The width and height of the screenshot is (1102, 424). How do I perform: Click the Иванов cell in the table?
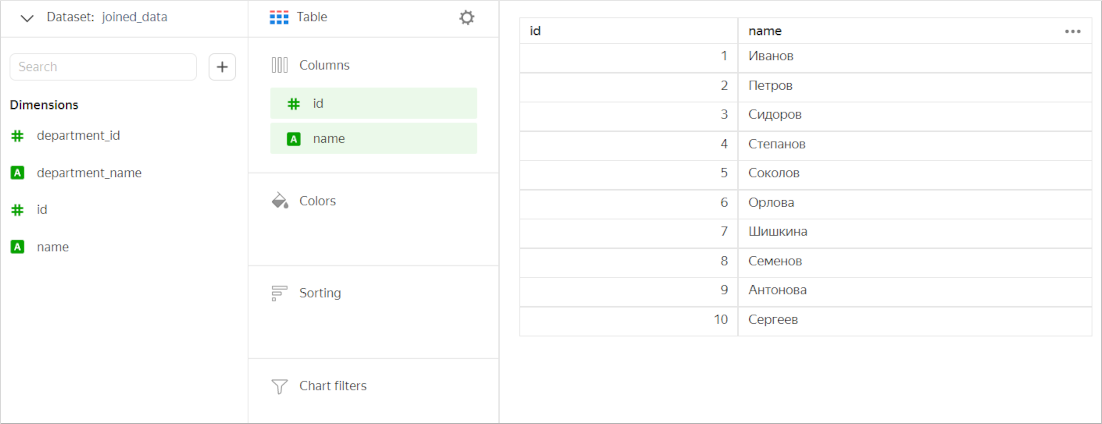click(771, 57)
